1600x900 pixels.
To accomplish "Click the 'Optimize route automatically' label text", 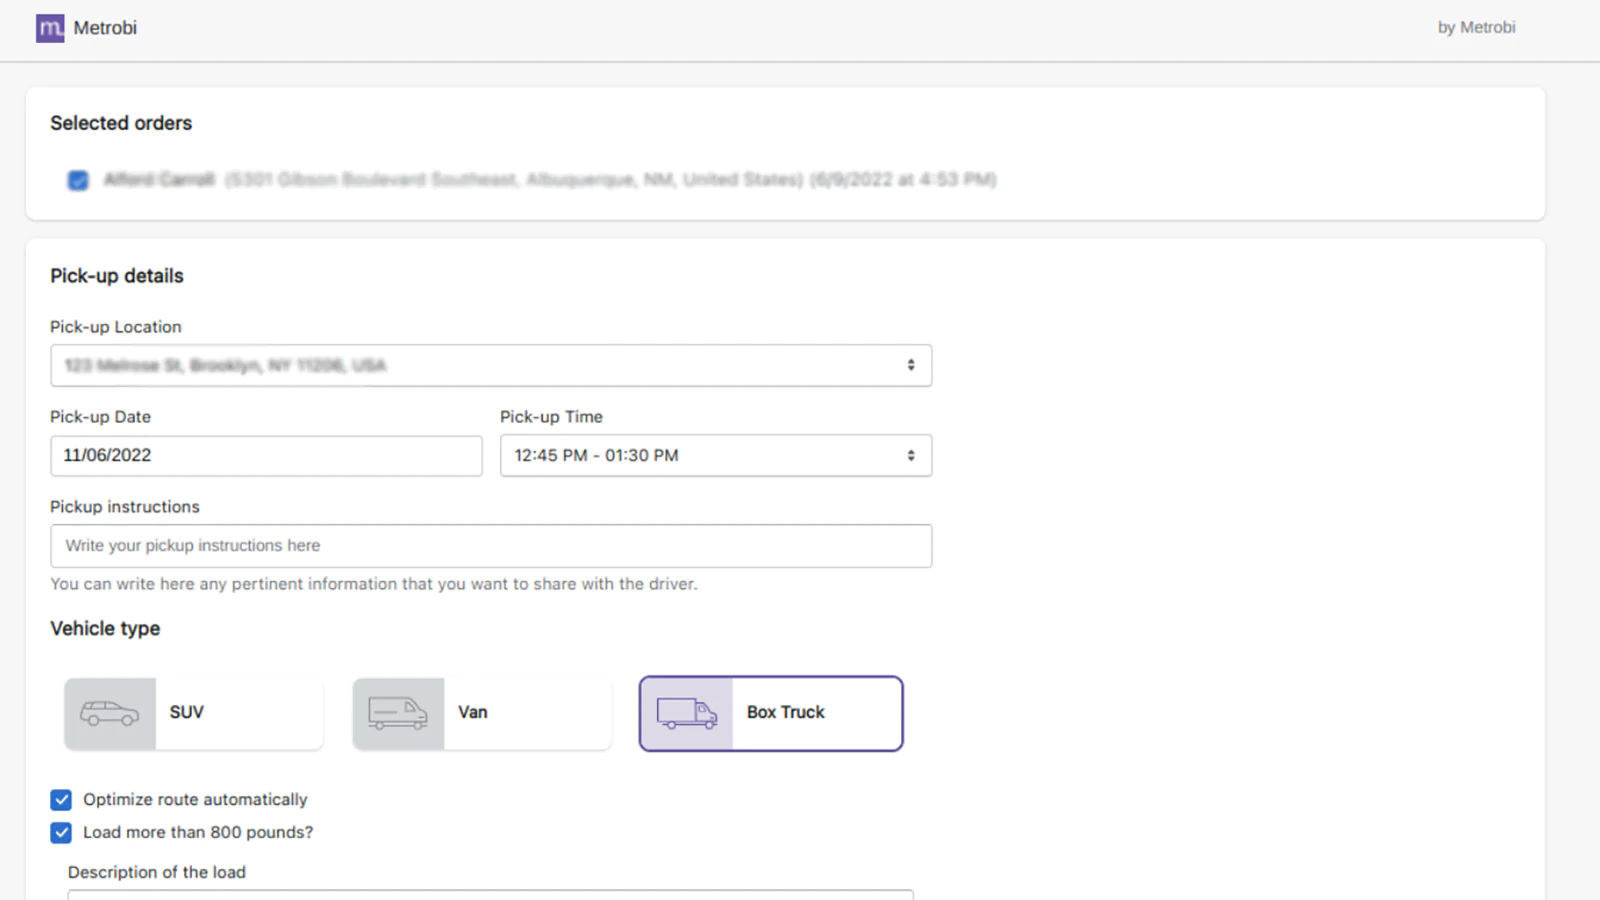I will click(195, 800).
